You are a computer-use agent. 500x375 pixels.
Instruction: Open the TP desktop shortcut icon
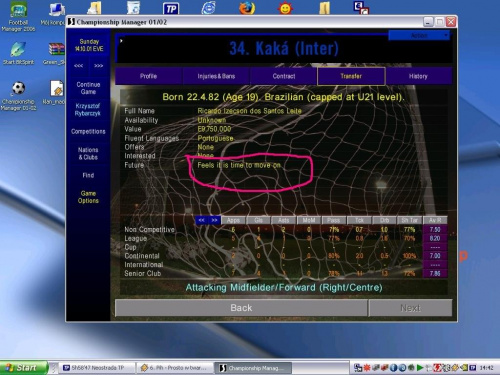tap(171, 8)
